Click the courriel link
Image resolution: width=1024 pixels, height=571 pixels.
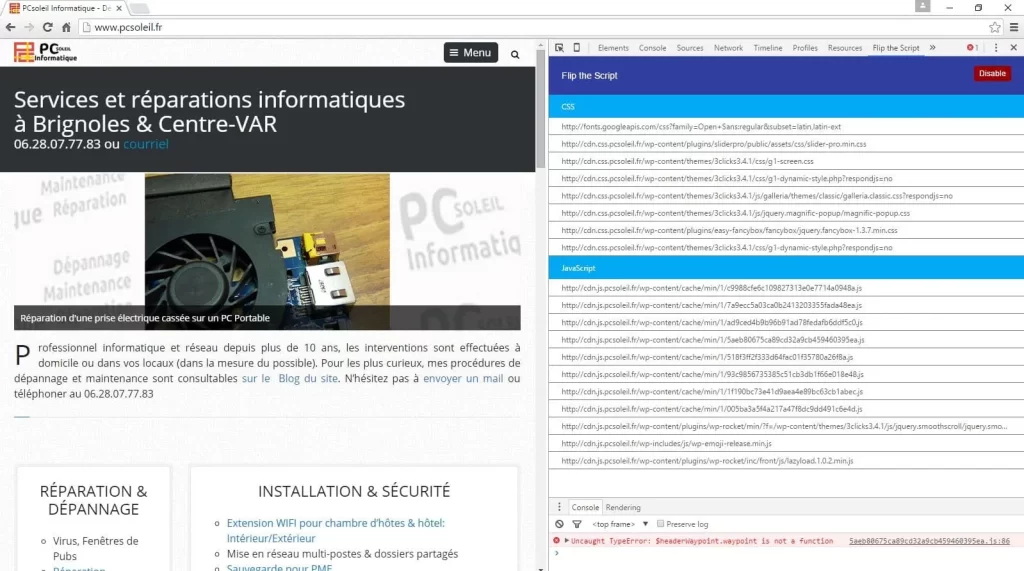click(146, 144)
